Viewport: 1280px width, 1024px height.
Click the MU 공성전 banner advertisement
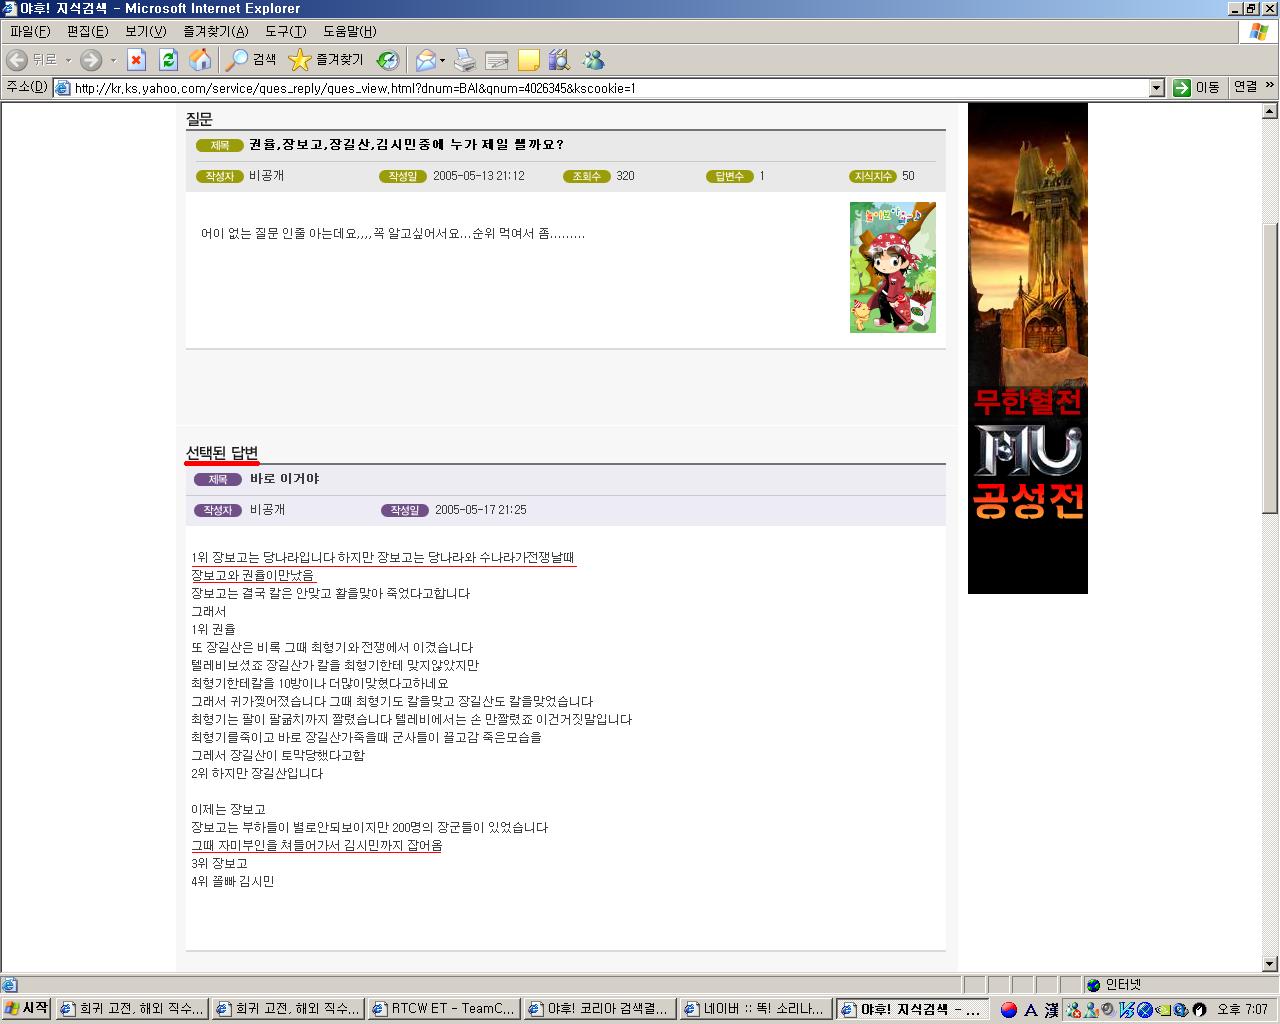[1027, 348]
